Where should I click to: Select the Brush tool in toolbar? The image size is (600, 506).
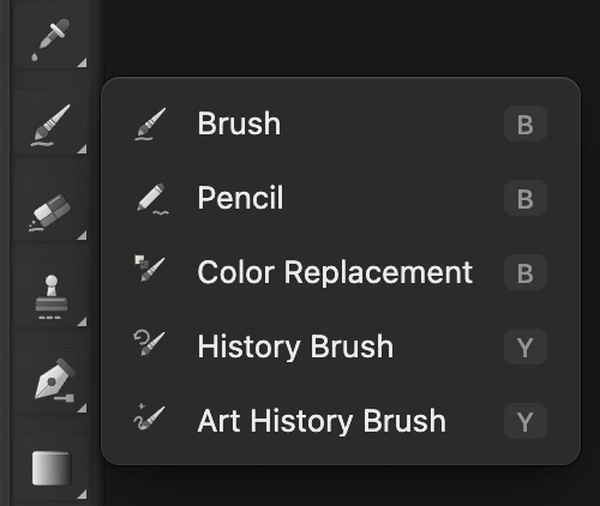pos(51,125)
